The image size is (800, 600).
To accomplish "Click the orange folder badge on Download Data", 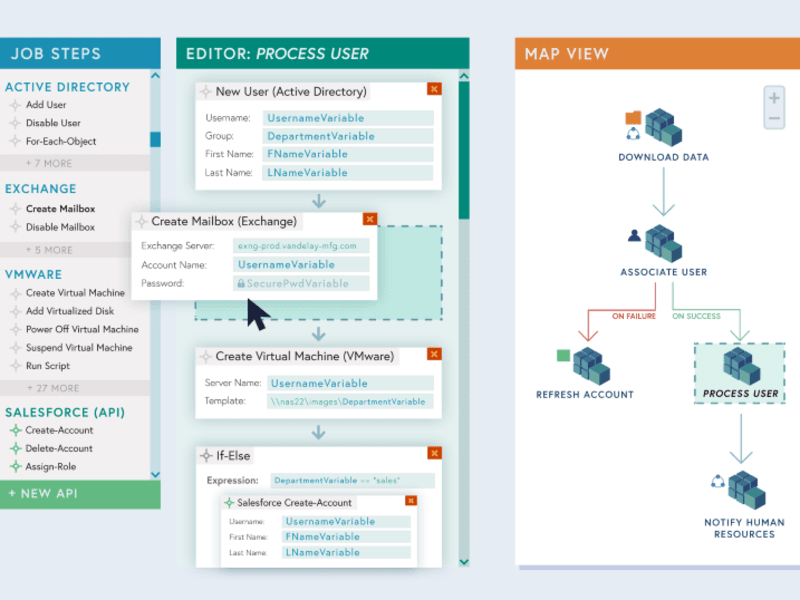I will [x=633, y=118].
